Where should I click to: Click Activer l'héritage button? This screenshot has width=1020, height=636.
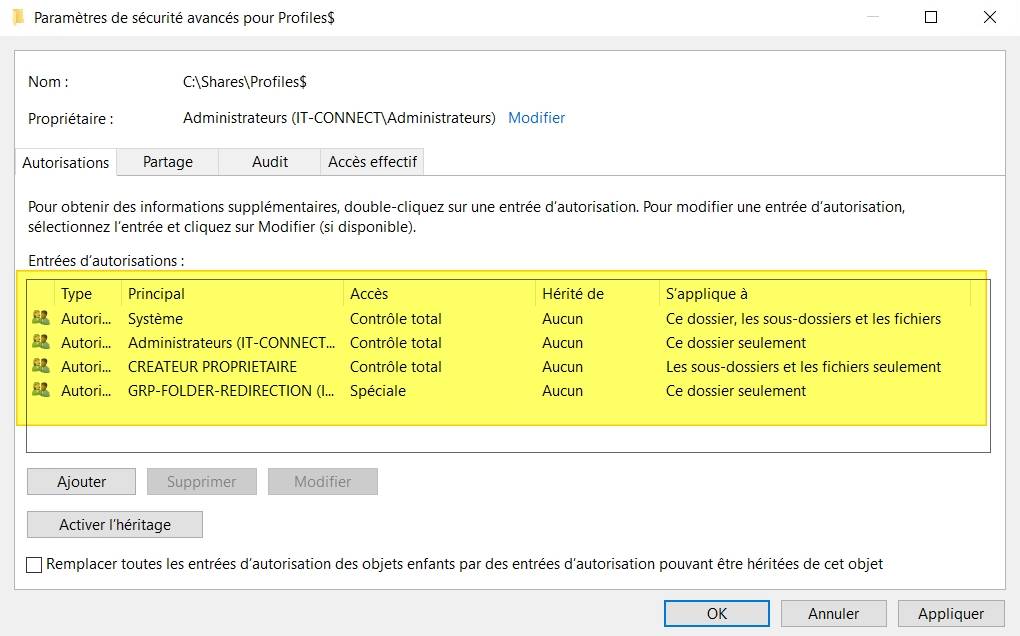coord(115,525)
